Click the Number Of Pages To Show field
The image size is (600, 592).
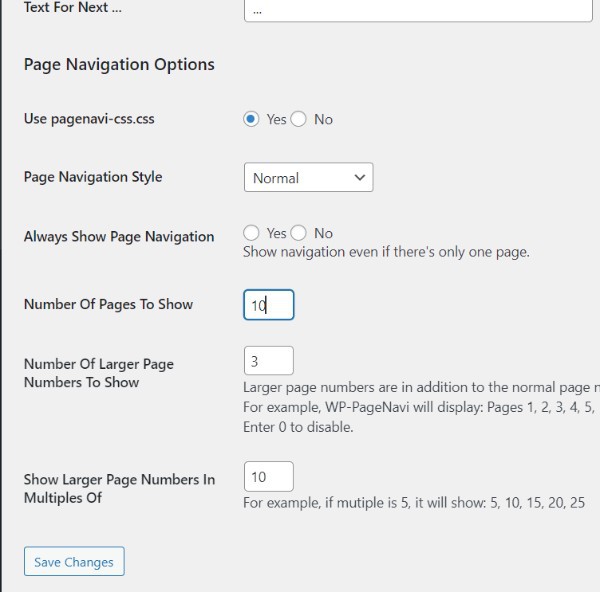click(x=269, y=305)
